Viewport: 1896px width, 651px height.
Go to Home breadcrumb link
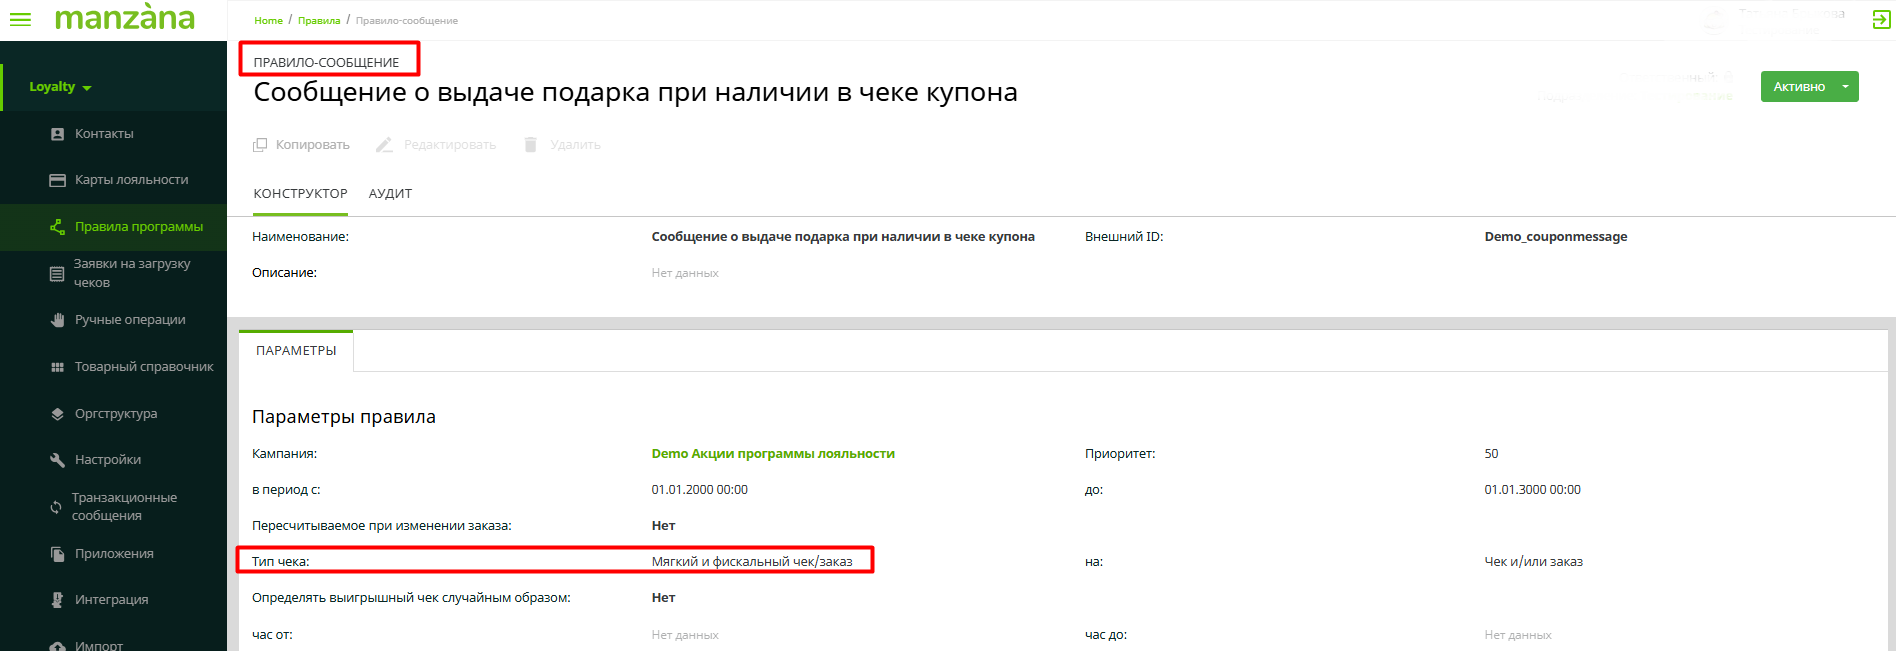[x=268, y=20]
